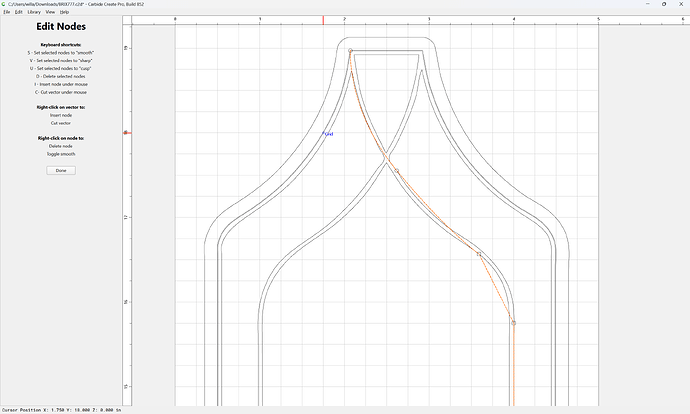Close the Carbide Create window
The image size is (690, 414).
[x=681, y=4]
